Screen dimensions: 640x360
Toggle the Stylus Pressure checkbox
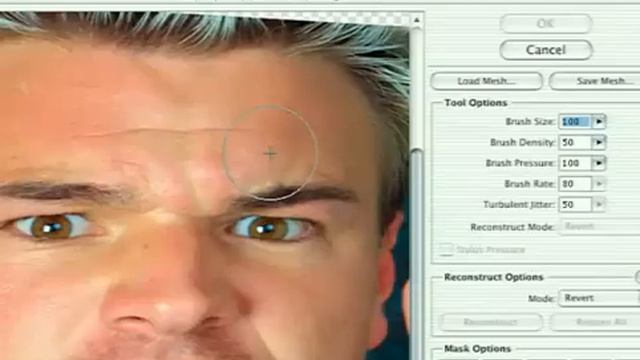tap(446, 249)
